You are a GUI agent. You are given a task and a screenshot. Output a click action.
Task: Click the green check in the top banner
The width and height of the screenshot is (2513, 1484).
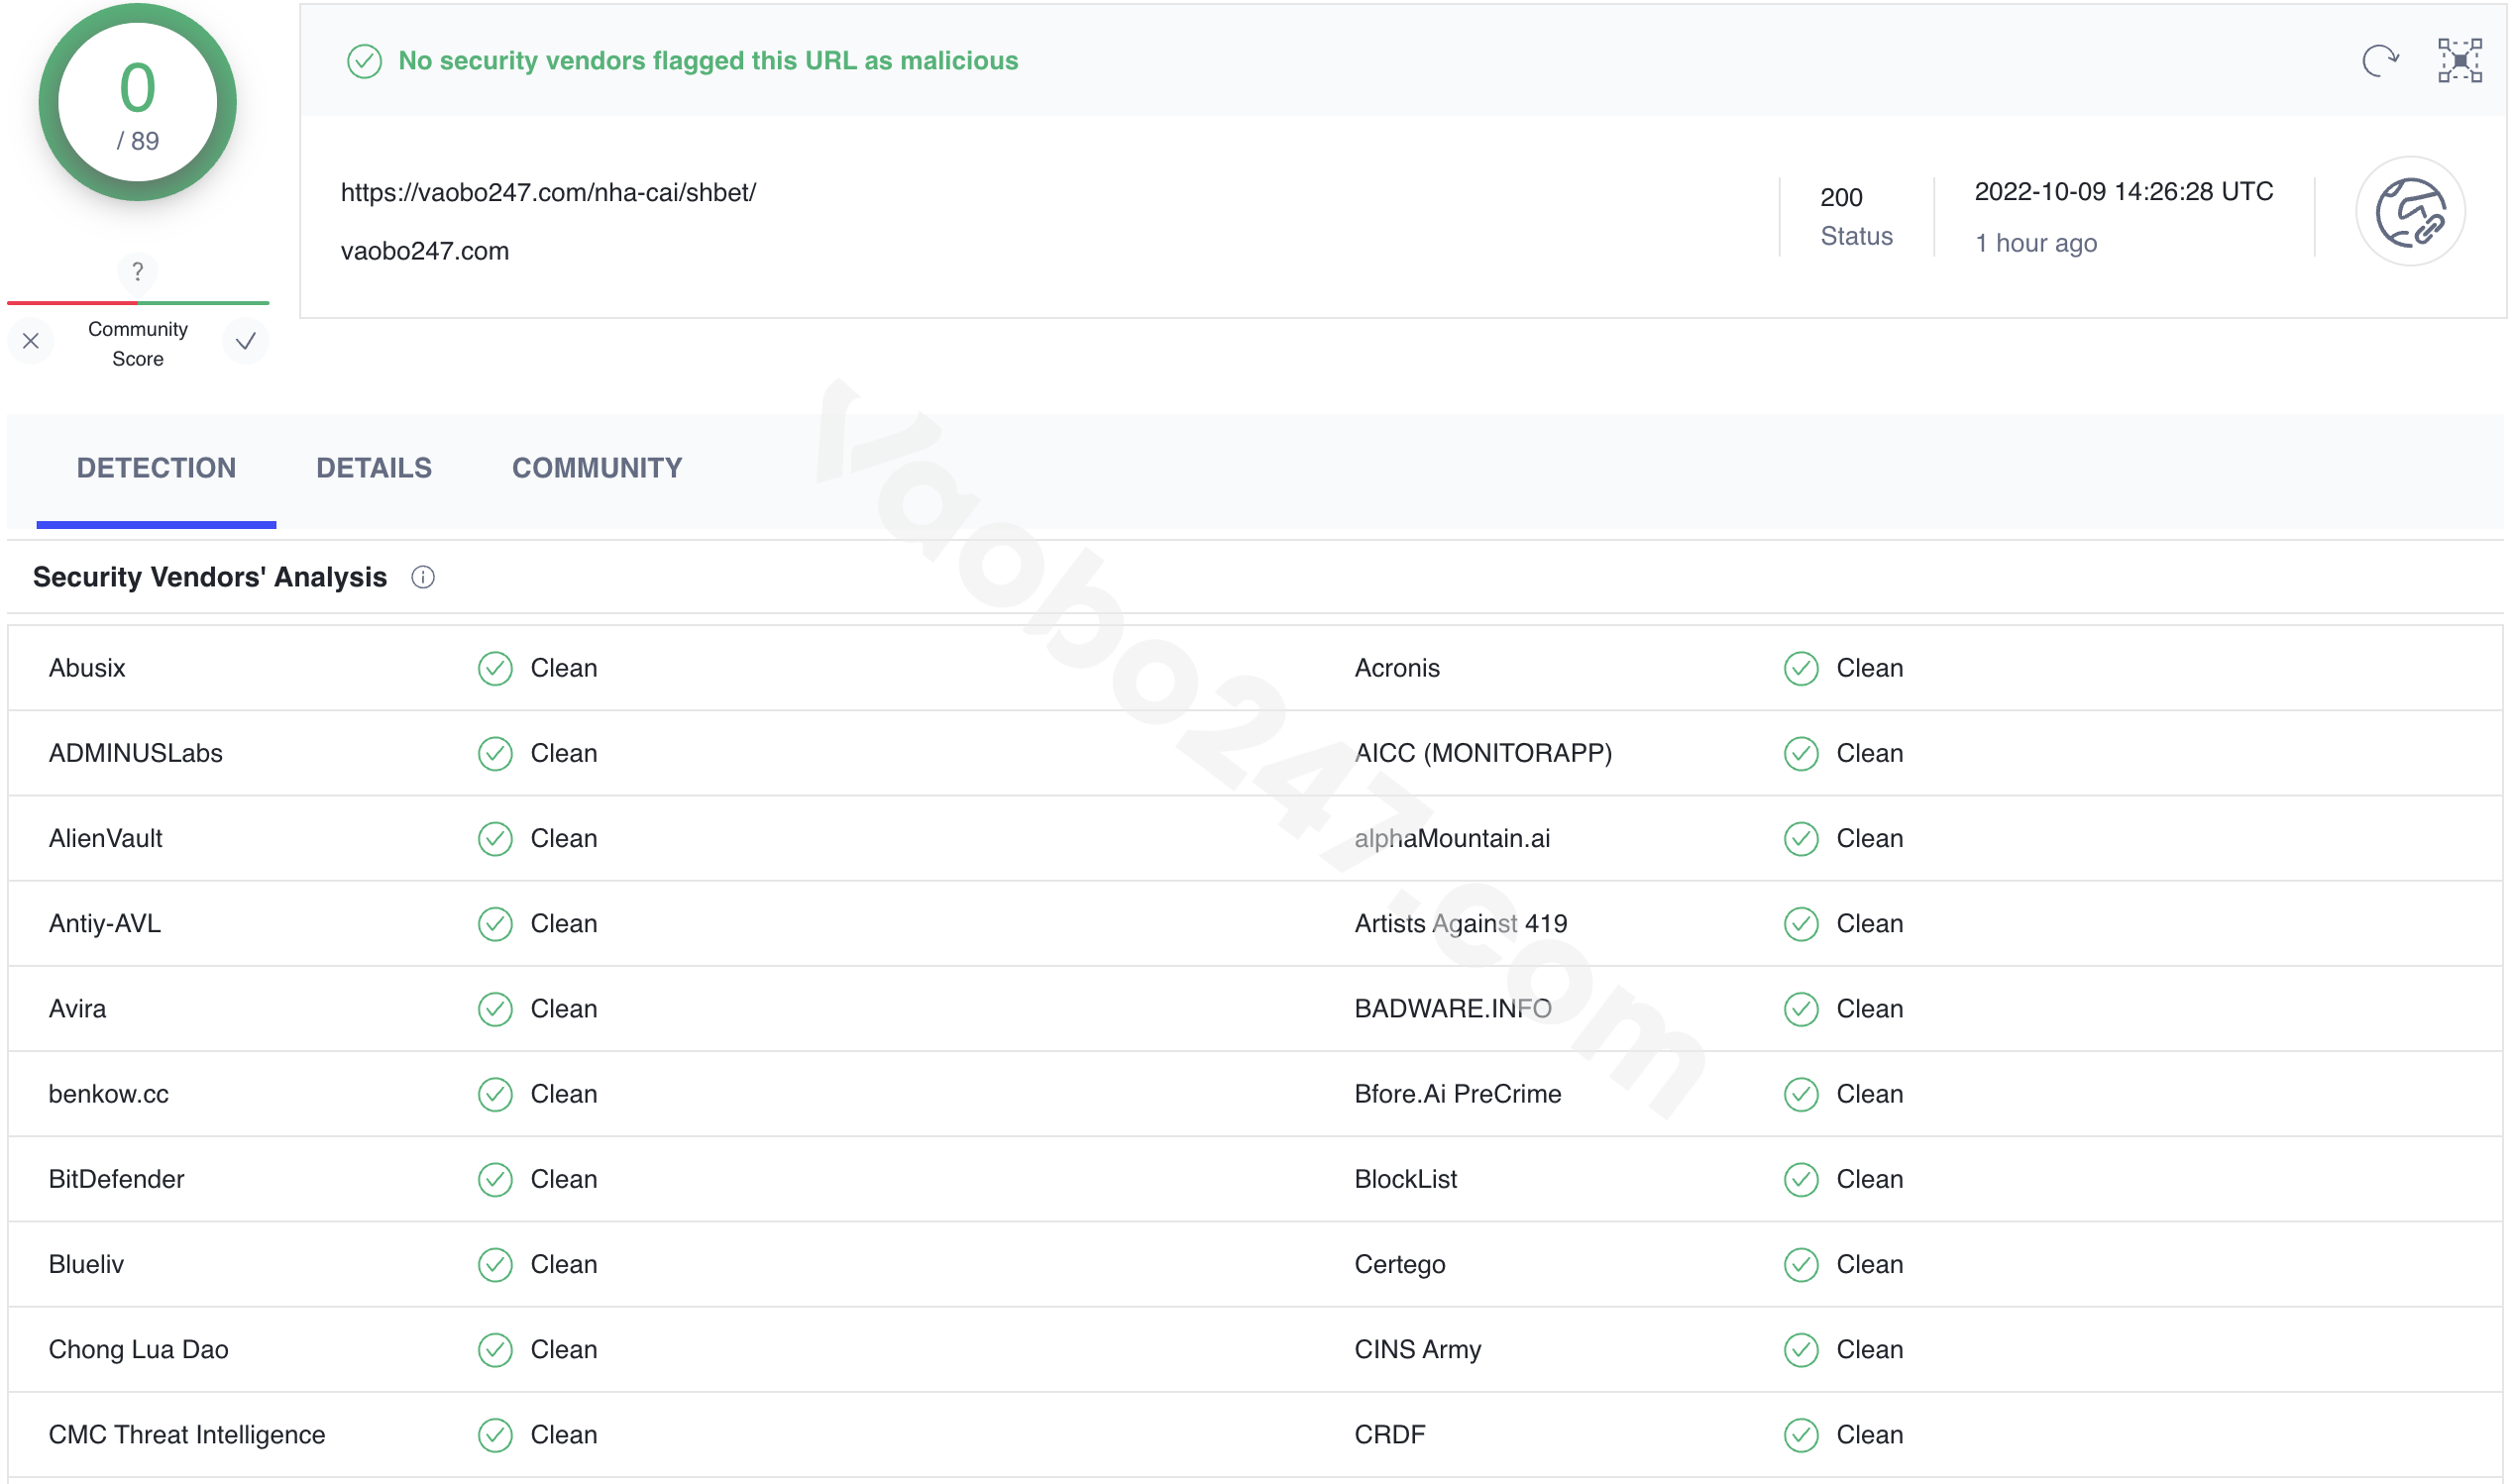pos(364,61)
